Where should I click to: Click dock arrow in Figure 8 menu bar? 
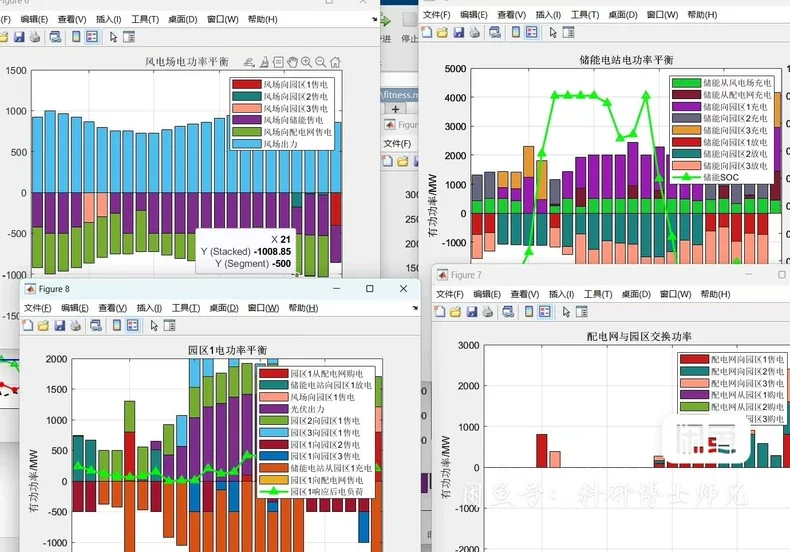coord(415,308)
